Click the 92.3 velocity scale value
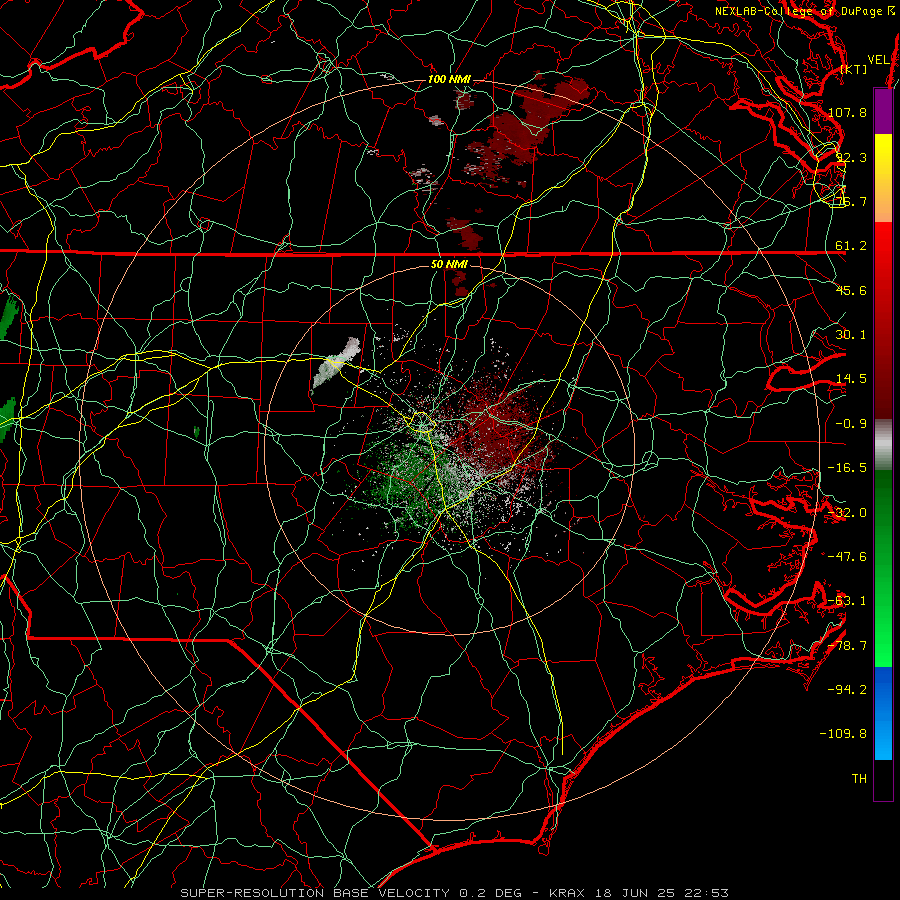Screen dimensions: 900x900 [851, 157]
